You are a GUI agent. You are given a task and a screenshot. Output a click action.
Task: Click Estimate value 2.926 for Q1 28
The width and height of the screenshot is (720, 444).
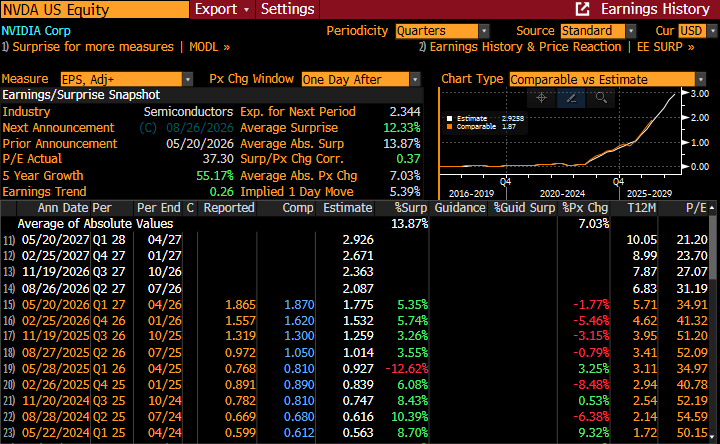358,240
